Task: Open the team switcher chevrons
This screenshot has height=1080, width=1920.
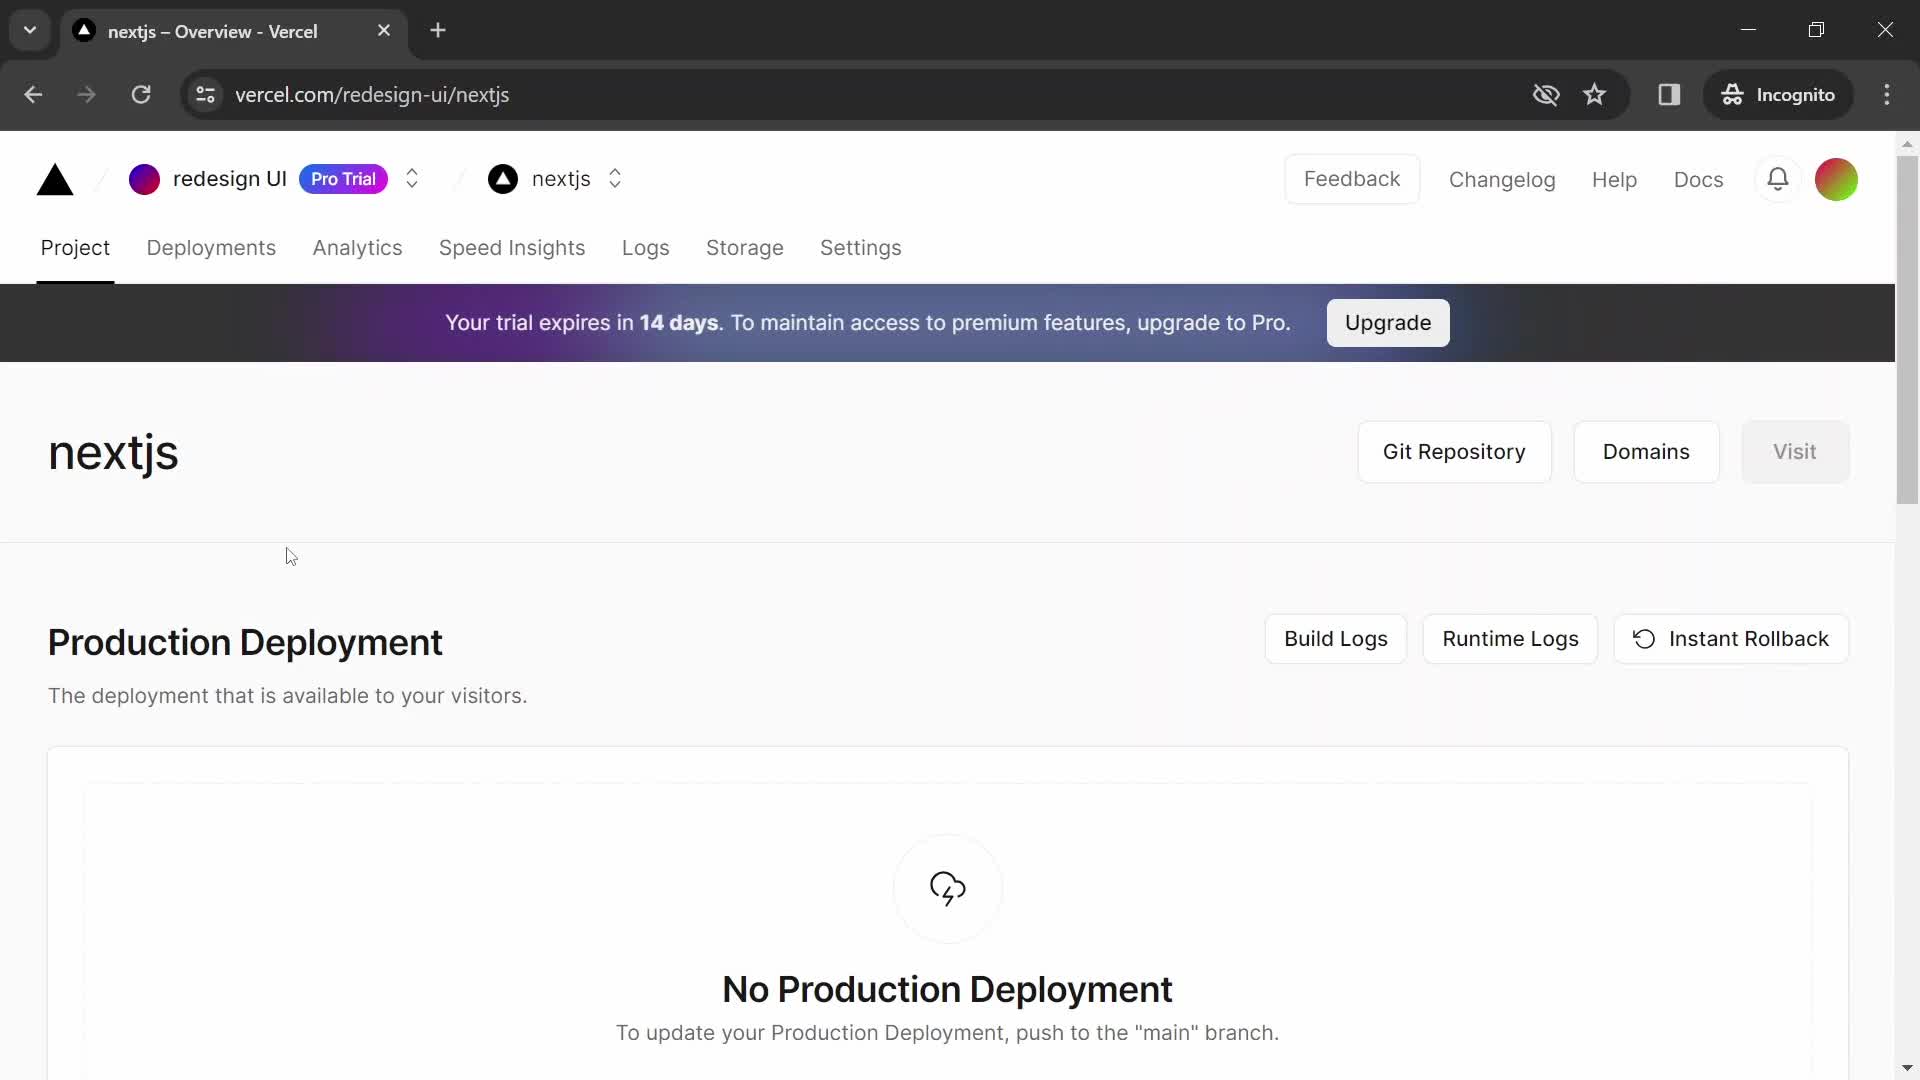Action: [x=412, y=179]
